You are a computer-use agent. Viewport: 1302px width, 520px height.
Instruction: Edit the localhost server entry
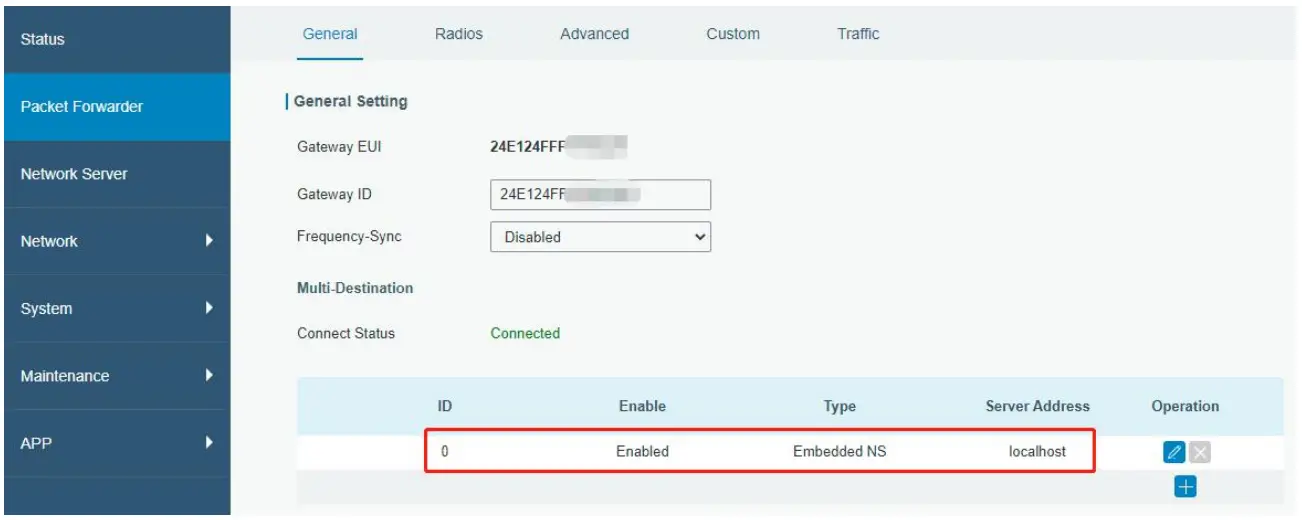(1173, 452)
